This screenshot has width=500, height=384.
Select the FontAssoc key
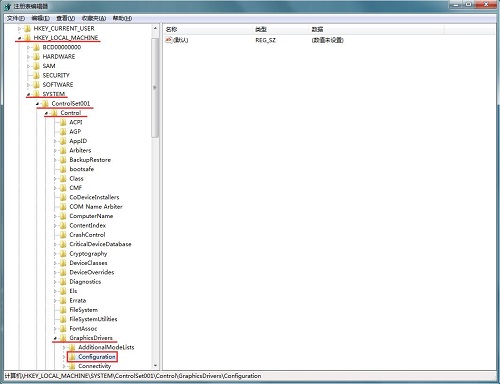tap(83, 329)
